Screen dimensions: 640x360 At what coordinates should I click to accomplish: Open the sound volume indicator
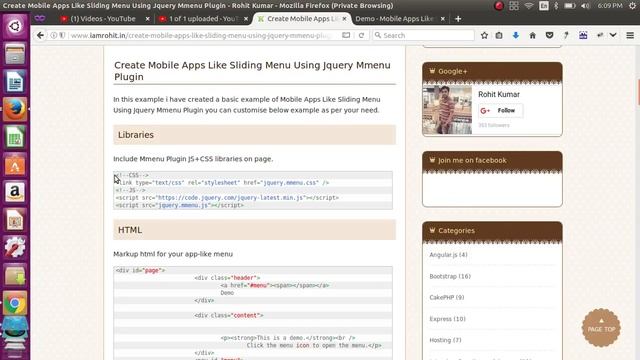coord(585,6)
